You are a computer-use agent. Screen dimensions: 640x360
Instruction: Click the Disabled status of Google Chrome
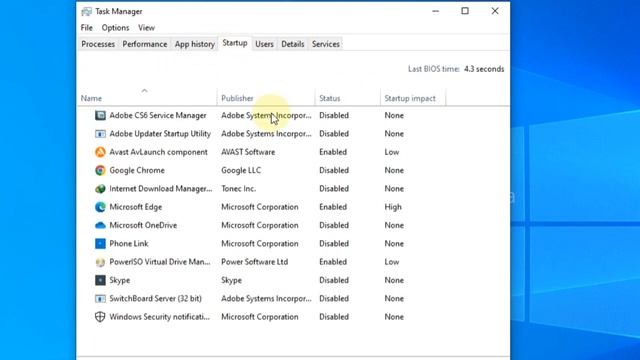(334, 170)
